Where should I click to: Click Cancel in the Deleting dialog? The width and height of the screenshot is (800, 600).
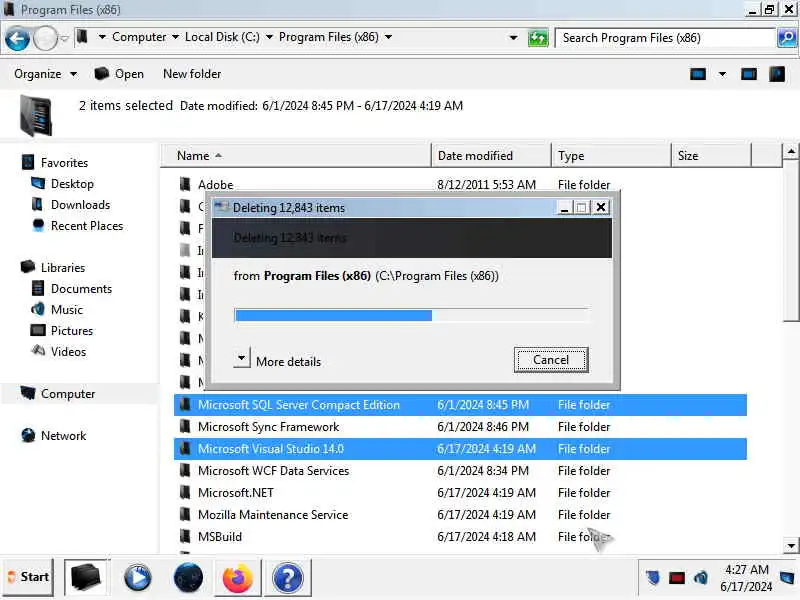pos(551,360)
